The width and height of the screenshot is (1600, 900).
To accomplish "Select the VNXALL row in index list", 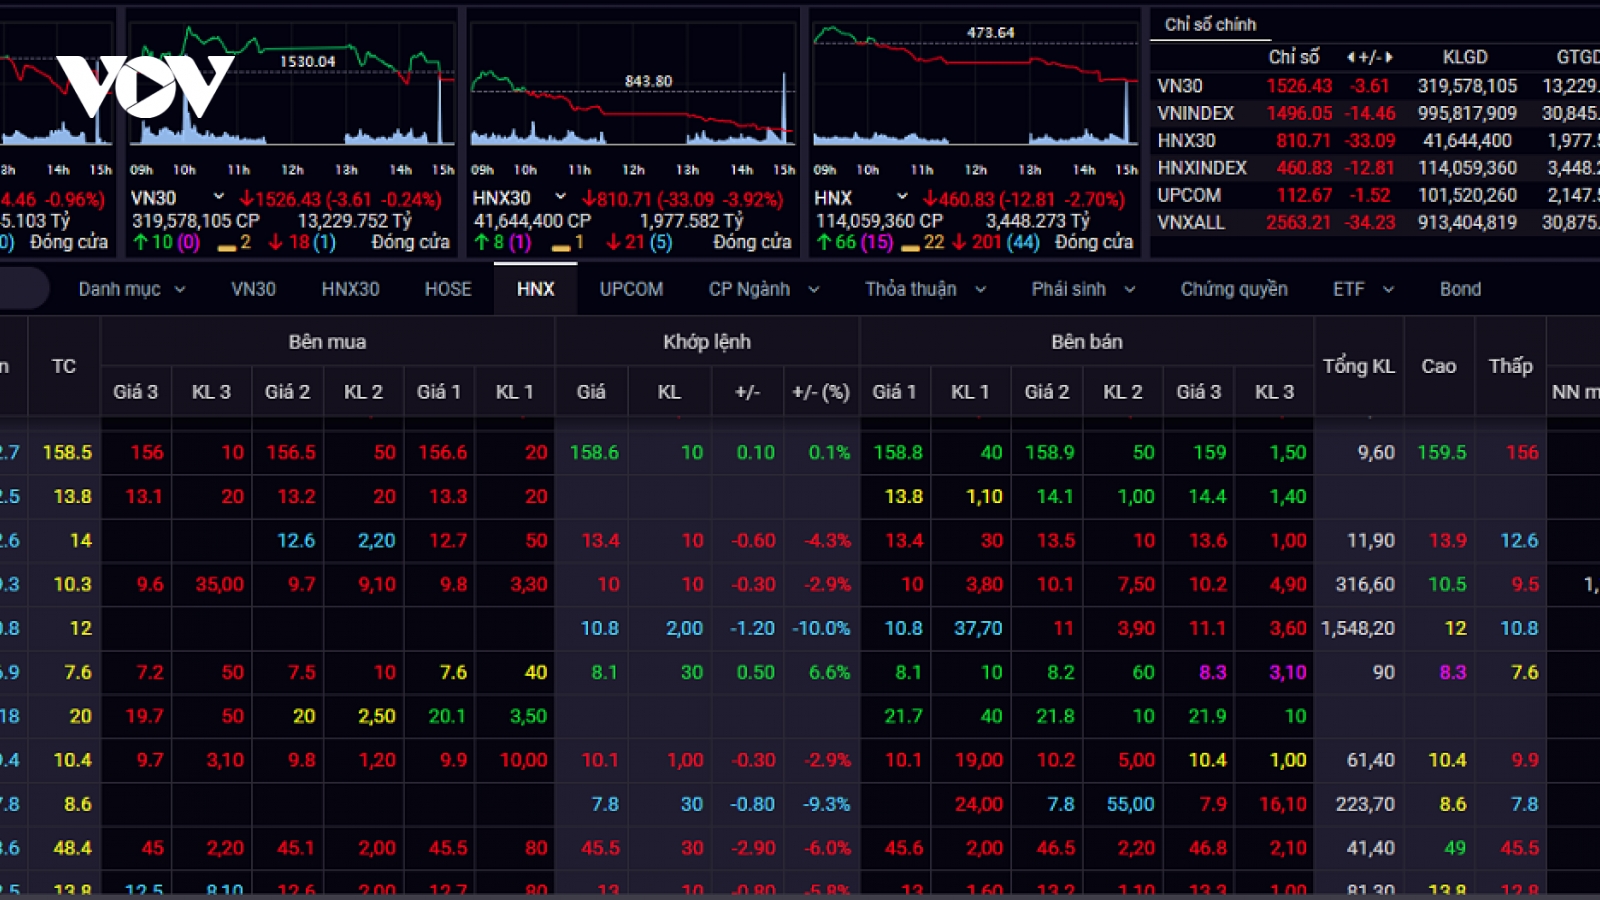I will click(1377, 222).
